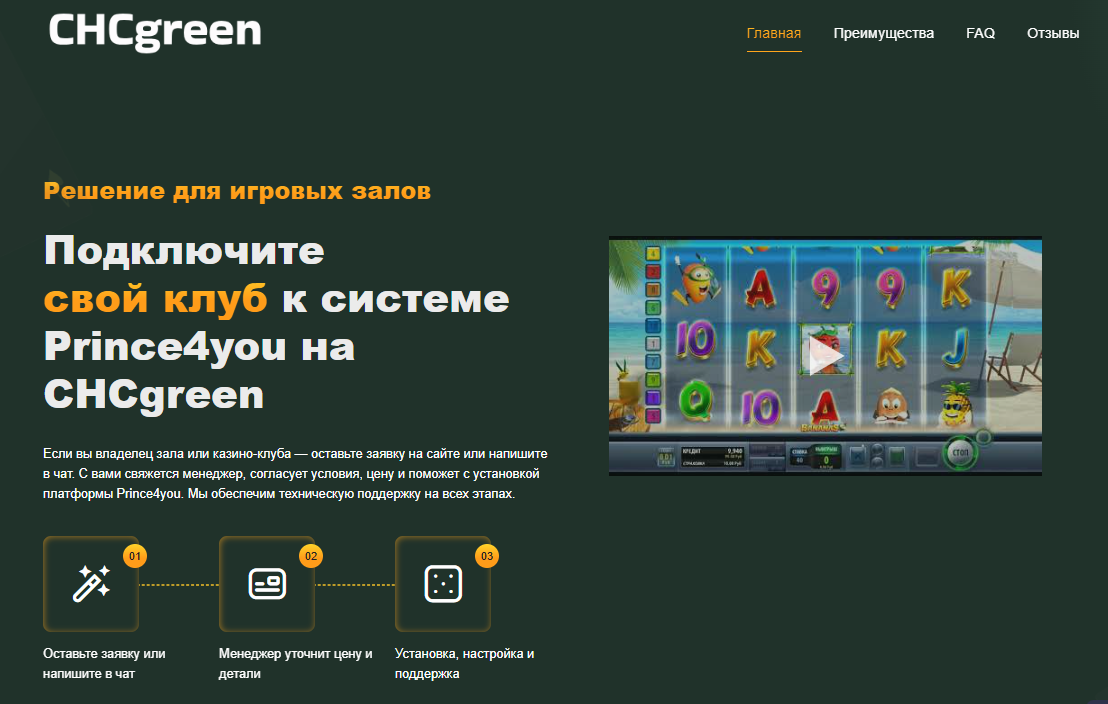
Task: Click the orange 03 step badge
Action: (x=487, y=555)
